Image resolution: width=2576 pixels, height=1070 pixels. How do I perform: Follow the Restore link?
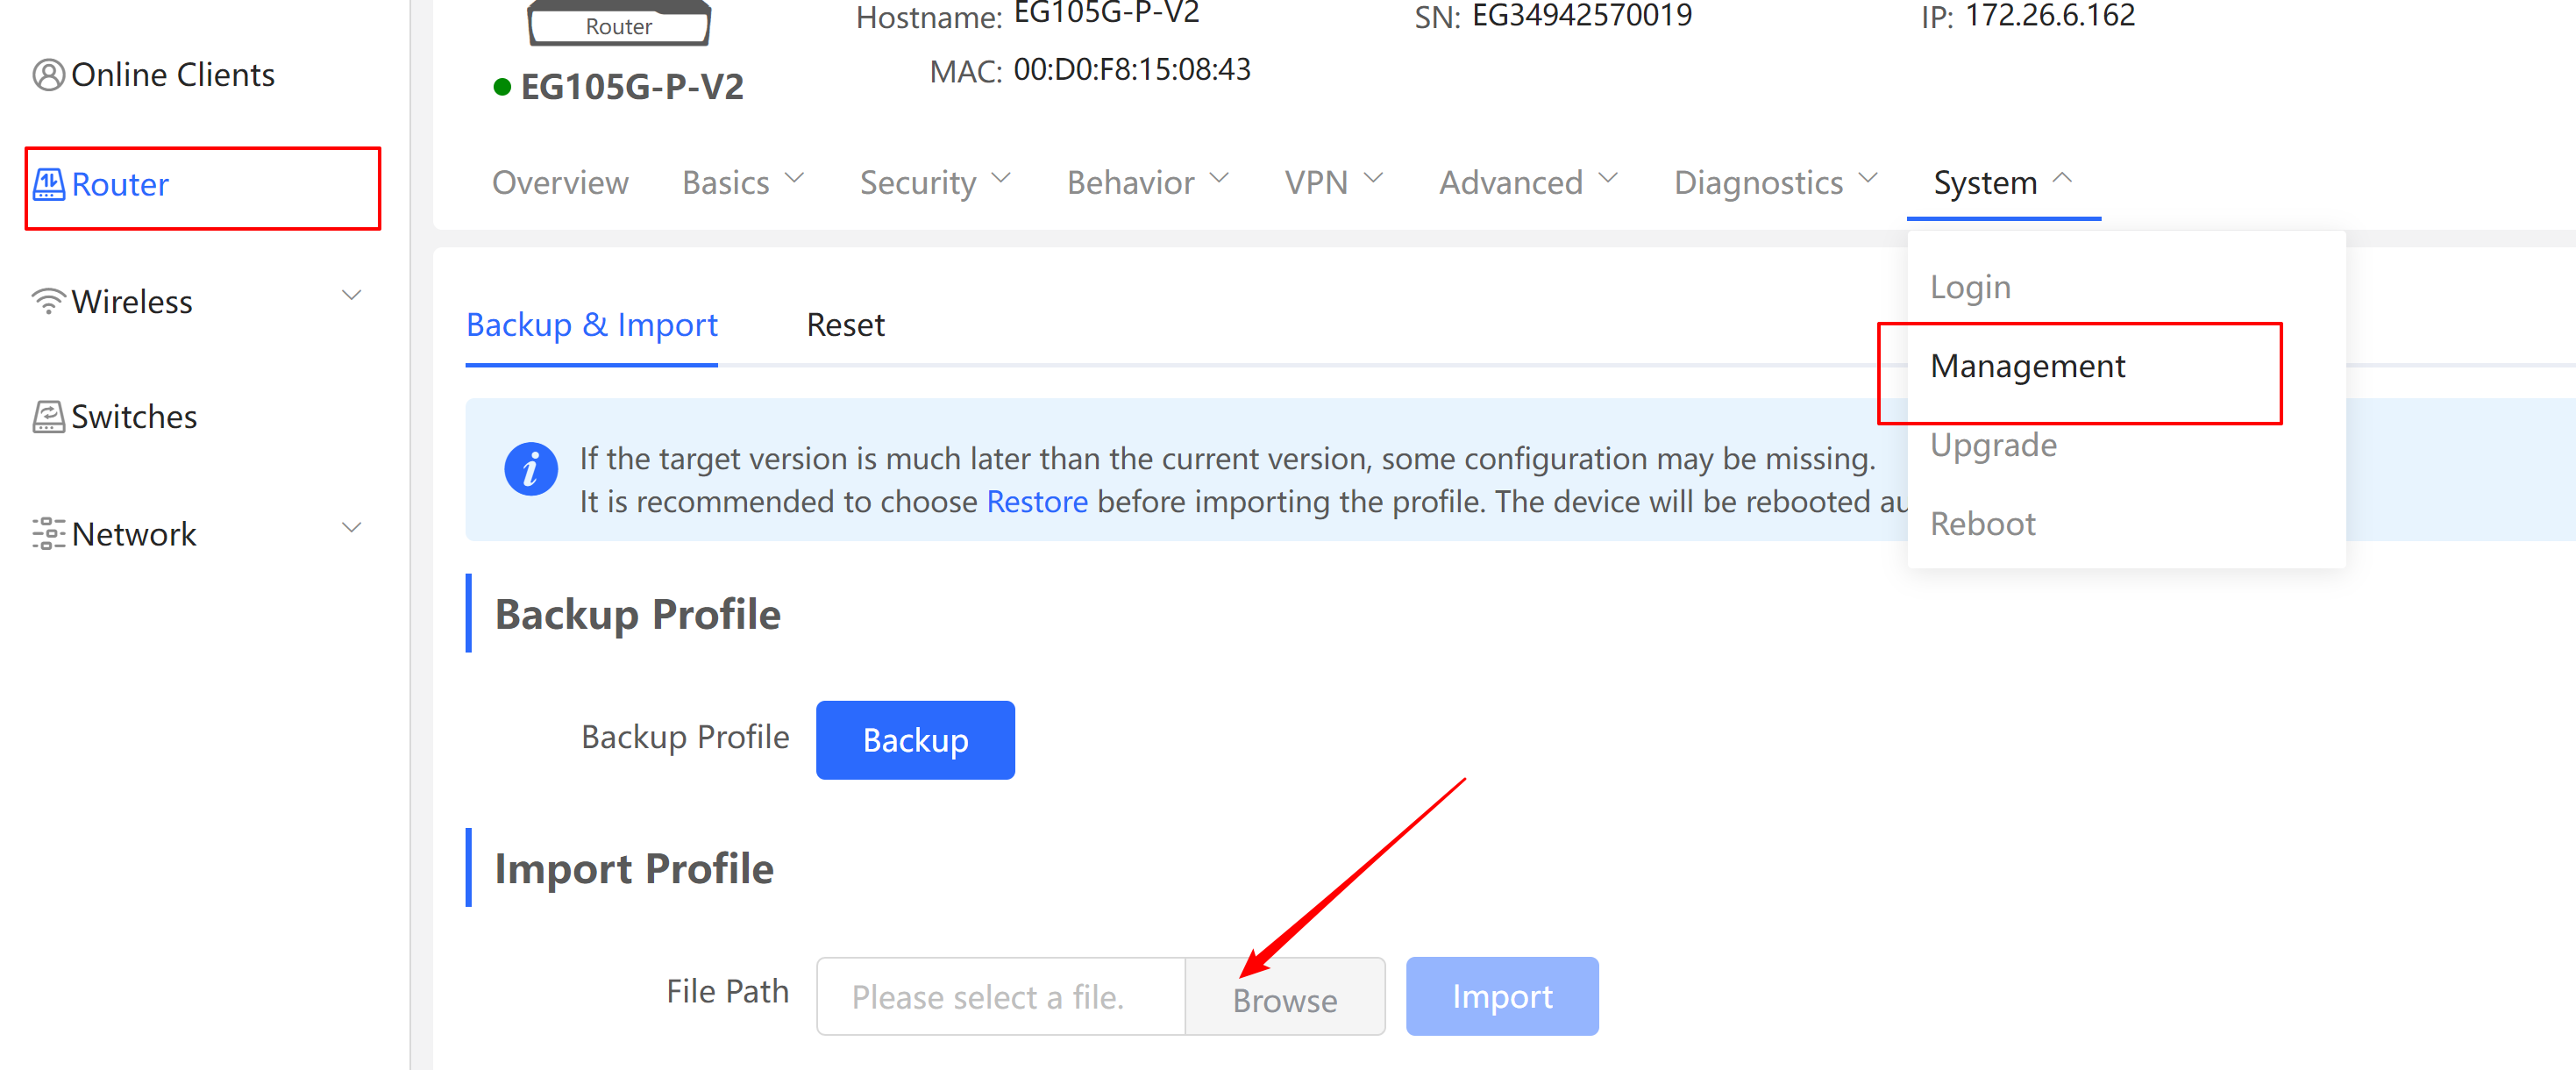coord(1037,501)
